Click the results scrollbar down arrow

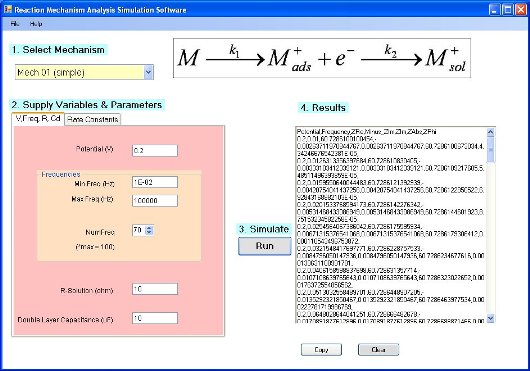click(491, 318)
